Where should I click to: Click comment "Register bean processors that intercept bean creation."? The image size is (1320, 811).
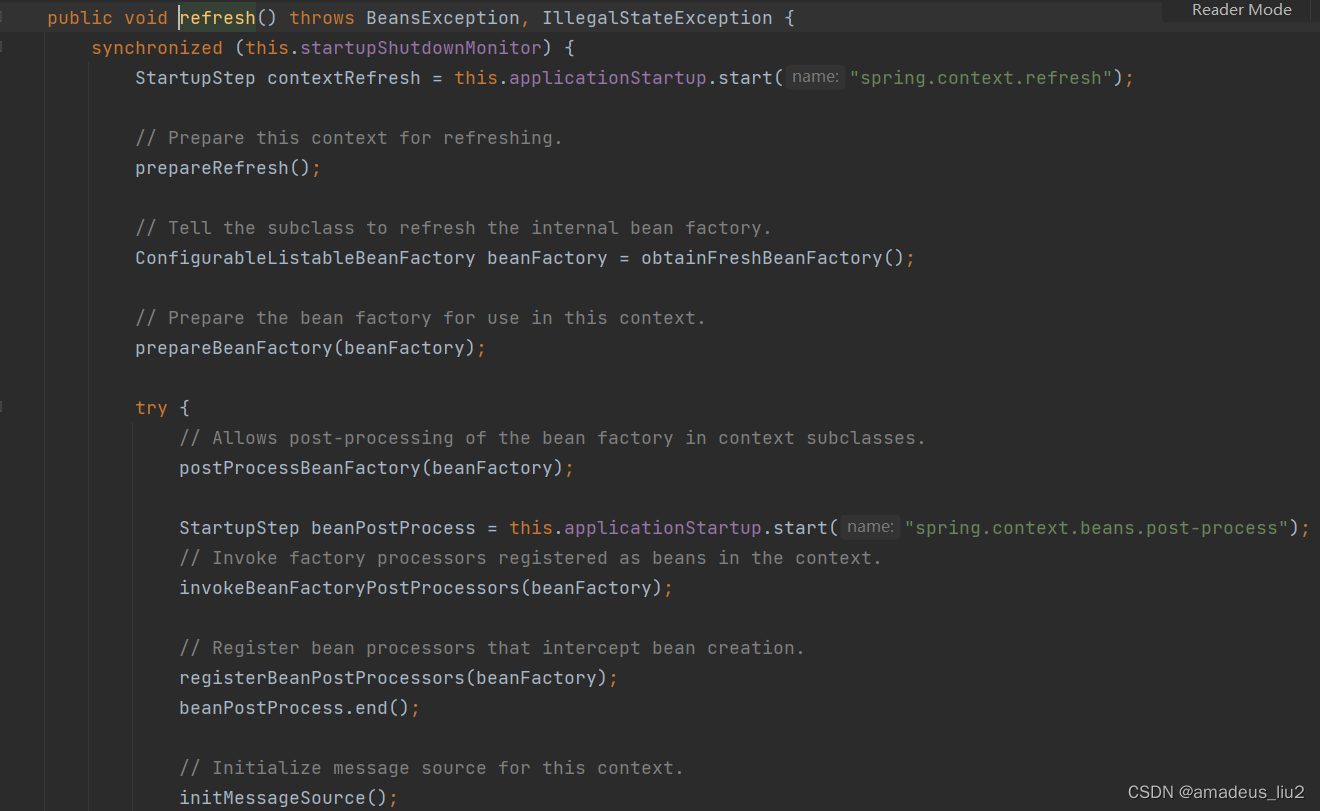492,648
